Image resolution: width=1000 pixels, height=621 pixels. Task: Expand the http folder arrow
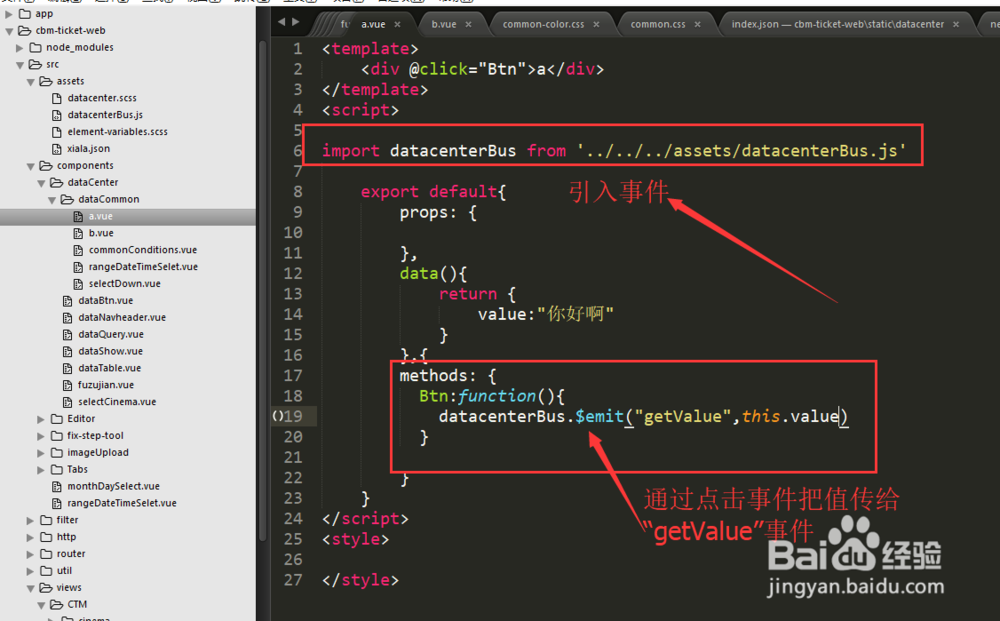(30, 537)
